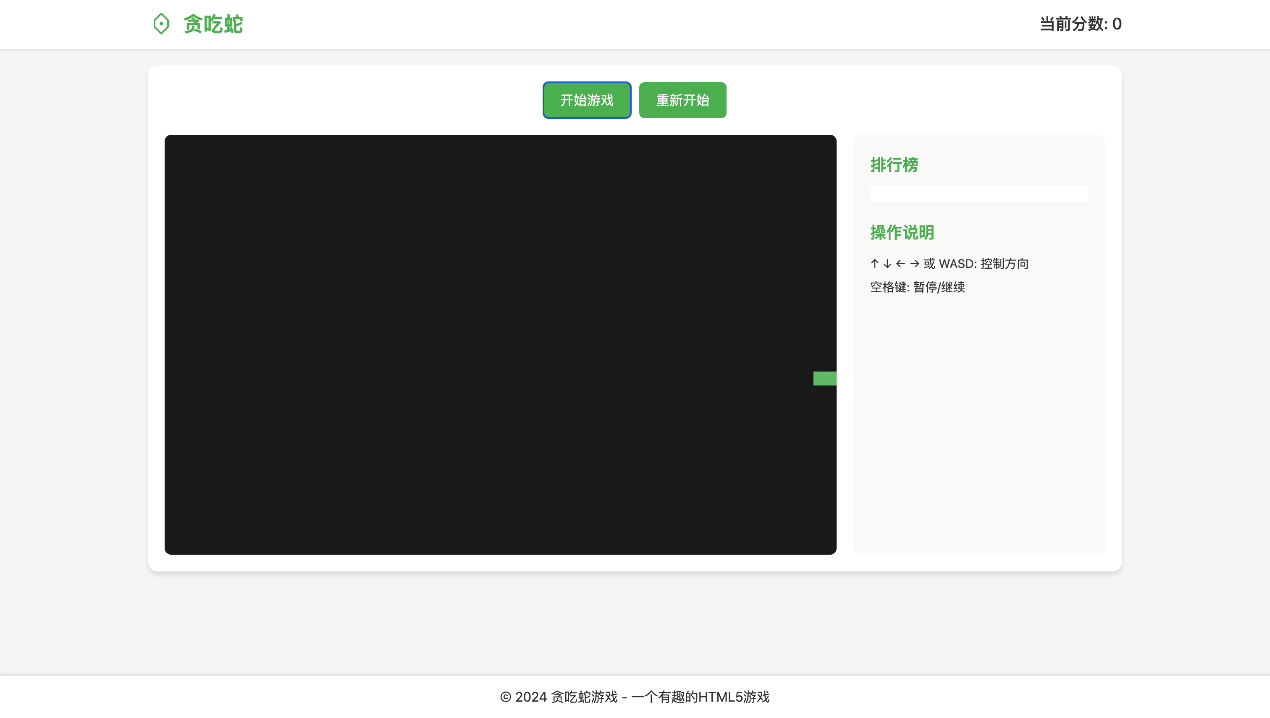This screenshot has width=1270, height=718.
Task: Click the black game canvas center
Action: [500, 345]
